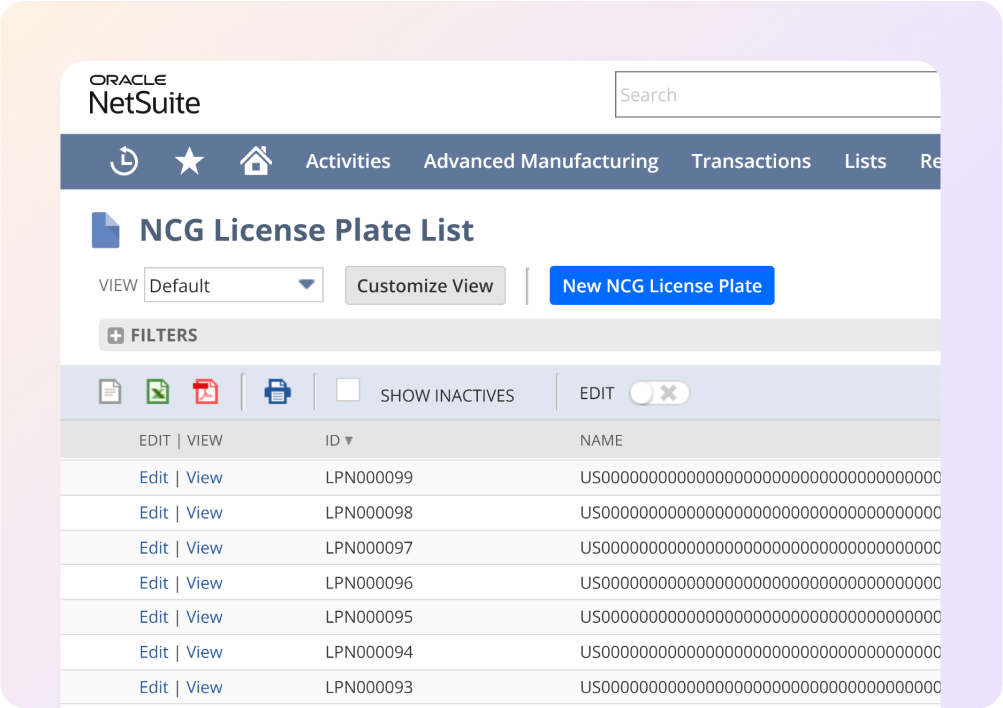1003x708 pixels.
Task: Click name value in LPN000099 row
Action: pyautogui.click(x=760, y=477)
